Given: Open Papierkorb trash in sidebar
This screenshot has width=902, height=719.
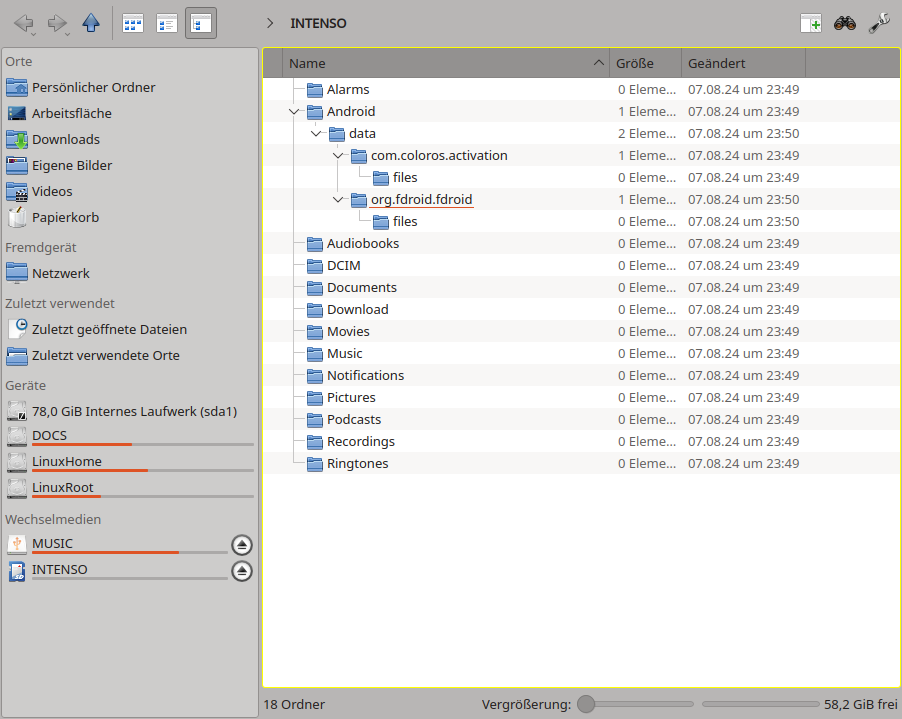Looking at the screenshot, I should pyautogui.click(x=65, y=217).
